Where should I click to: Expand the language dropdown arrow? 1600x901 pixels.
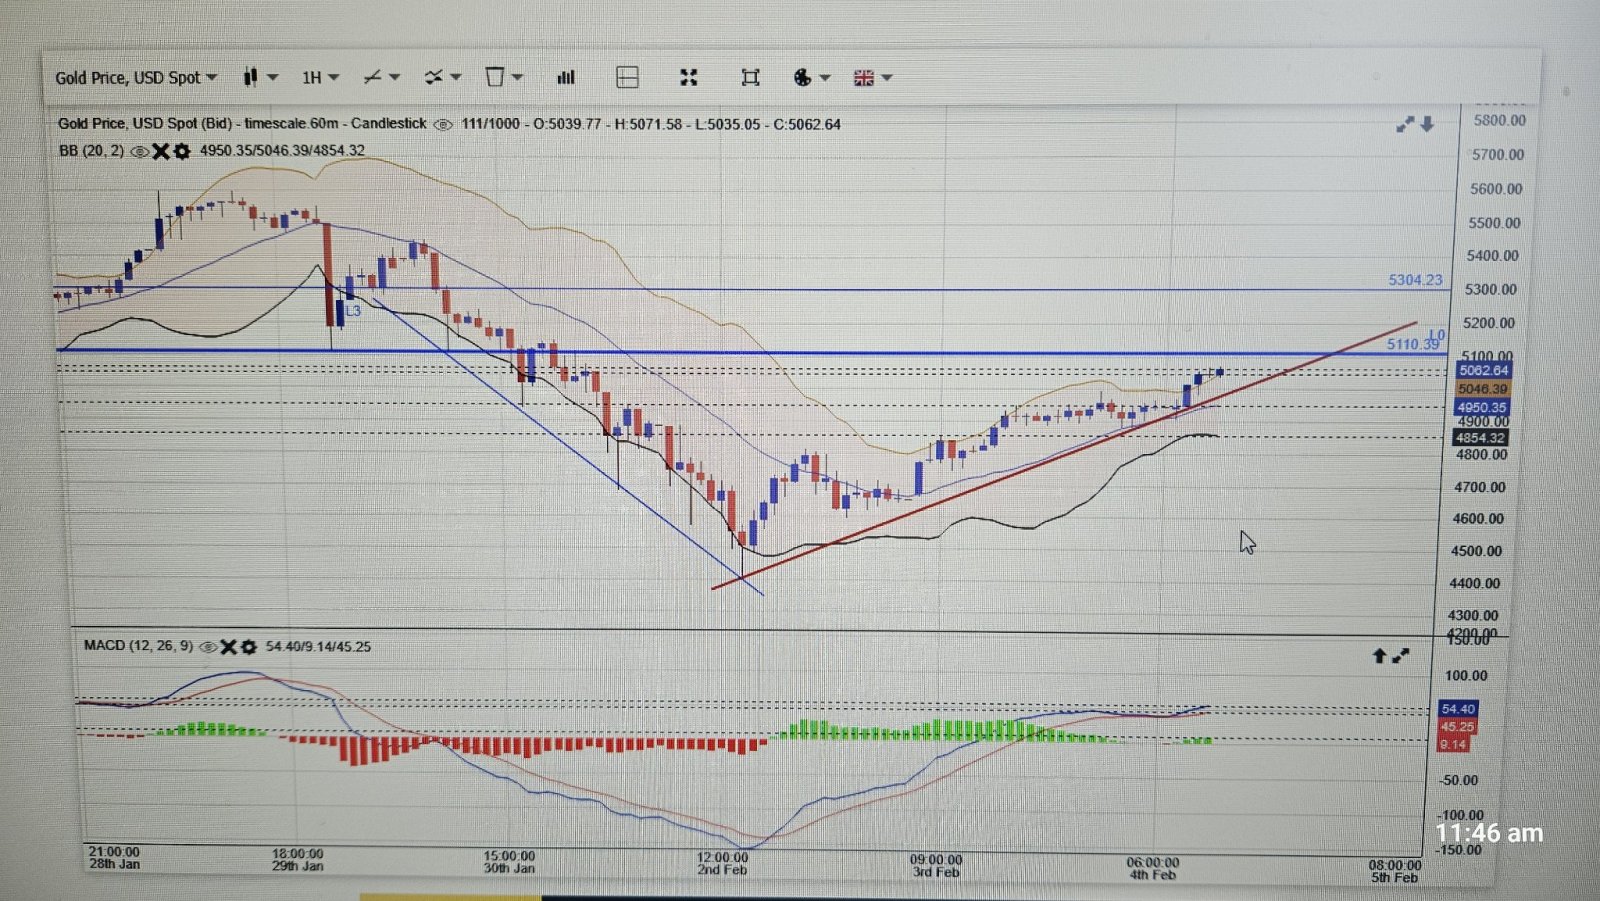click(886, 77)
